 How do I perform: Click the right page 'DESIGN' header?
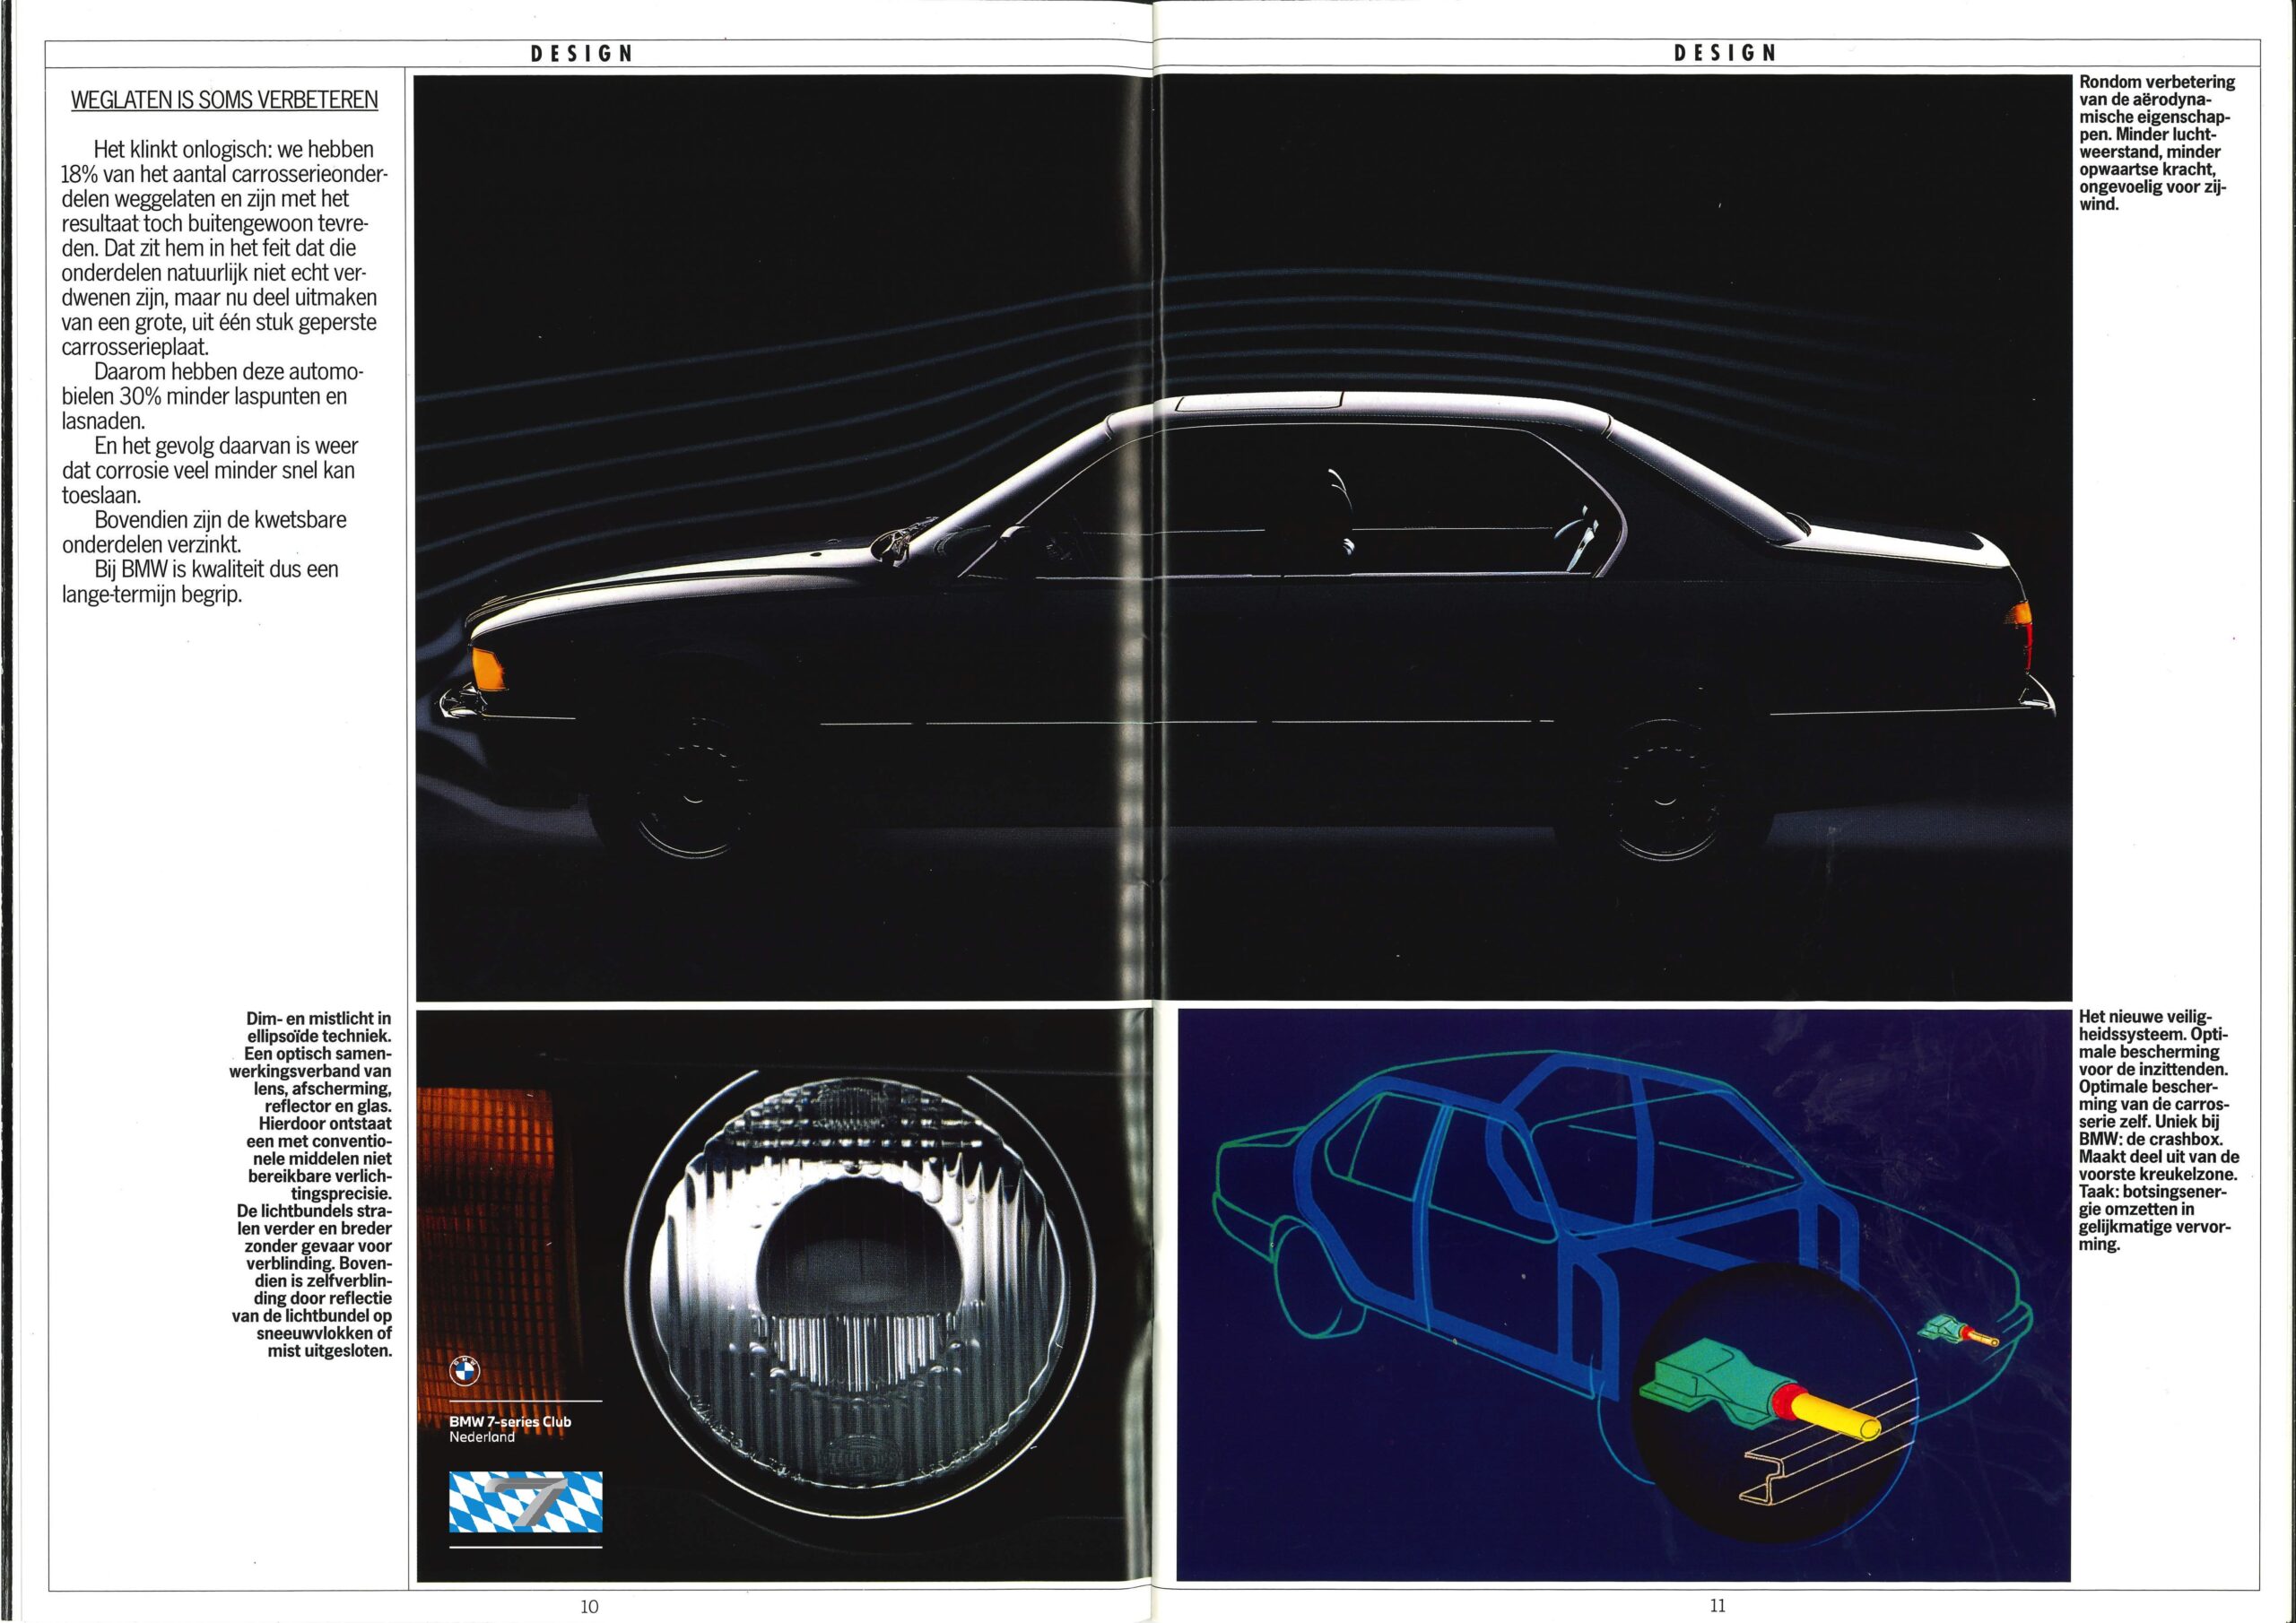point(1725,53)
